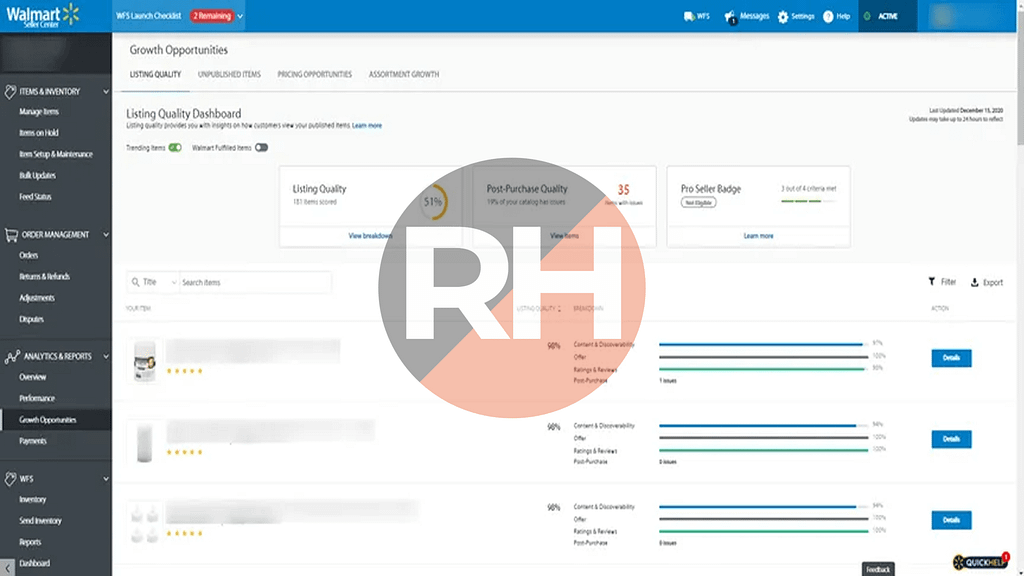The image size is (1024, 576).
Task: Click the Order Management cart icon
Action: click(11, 234)
